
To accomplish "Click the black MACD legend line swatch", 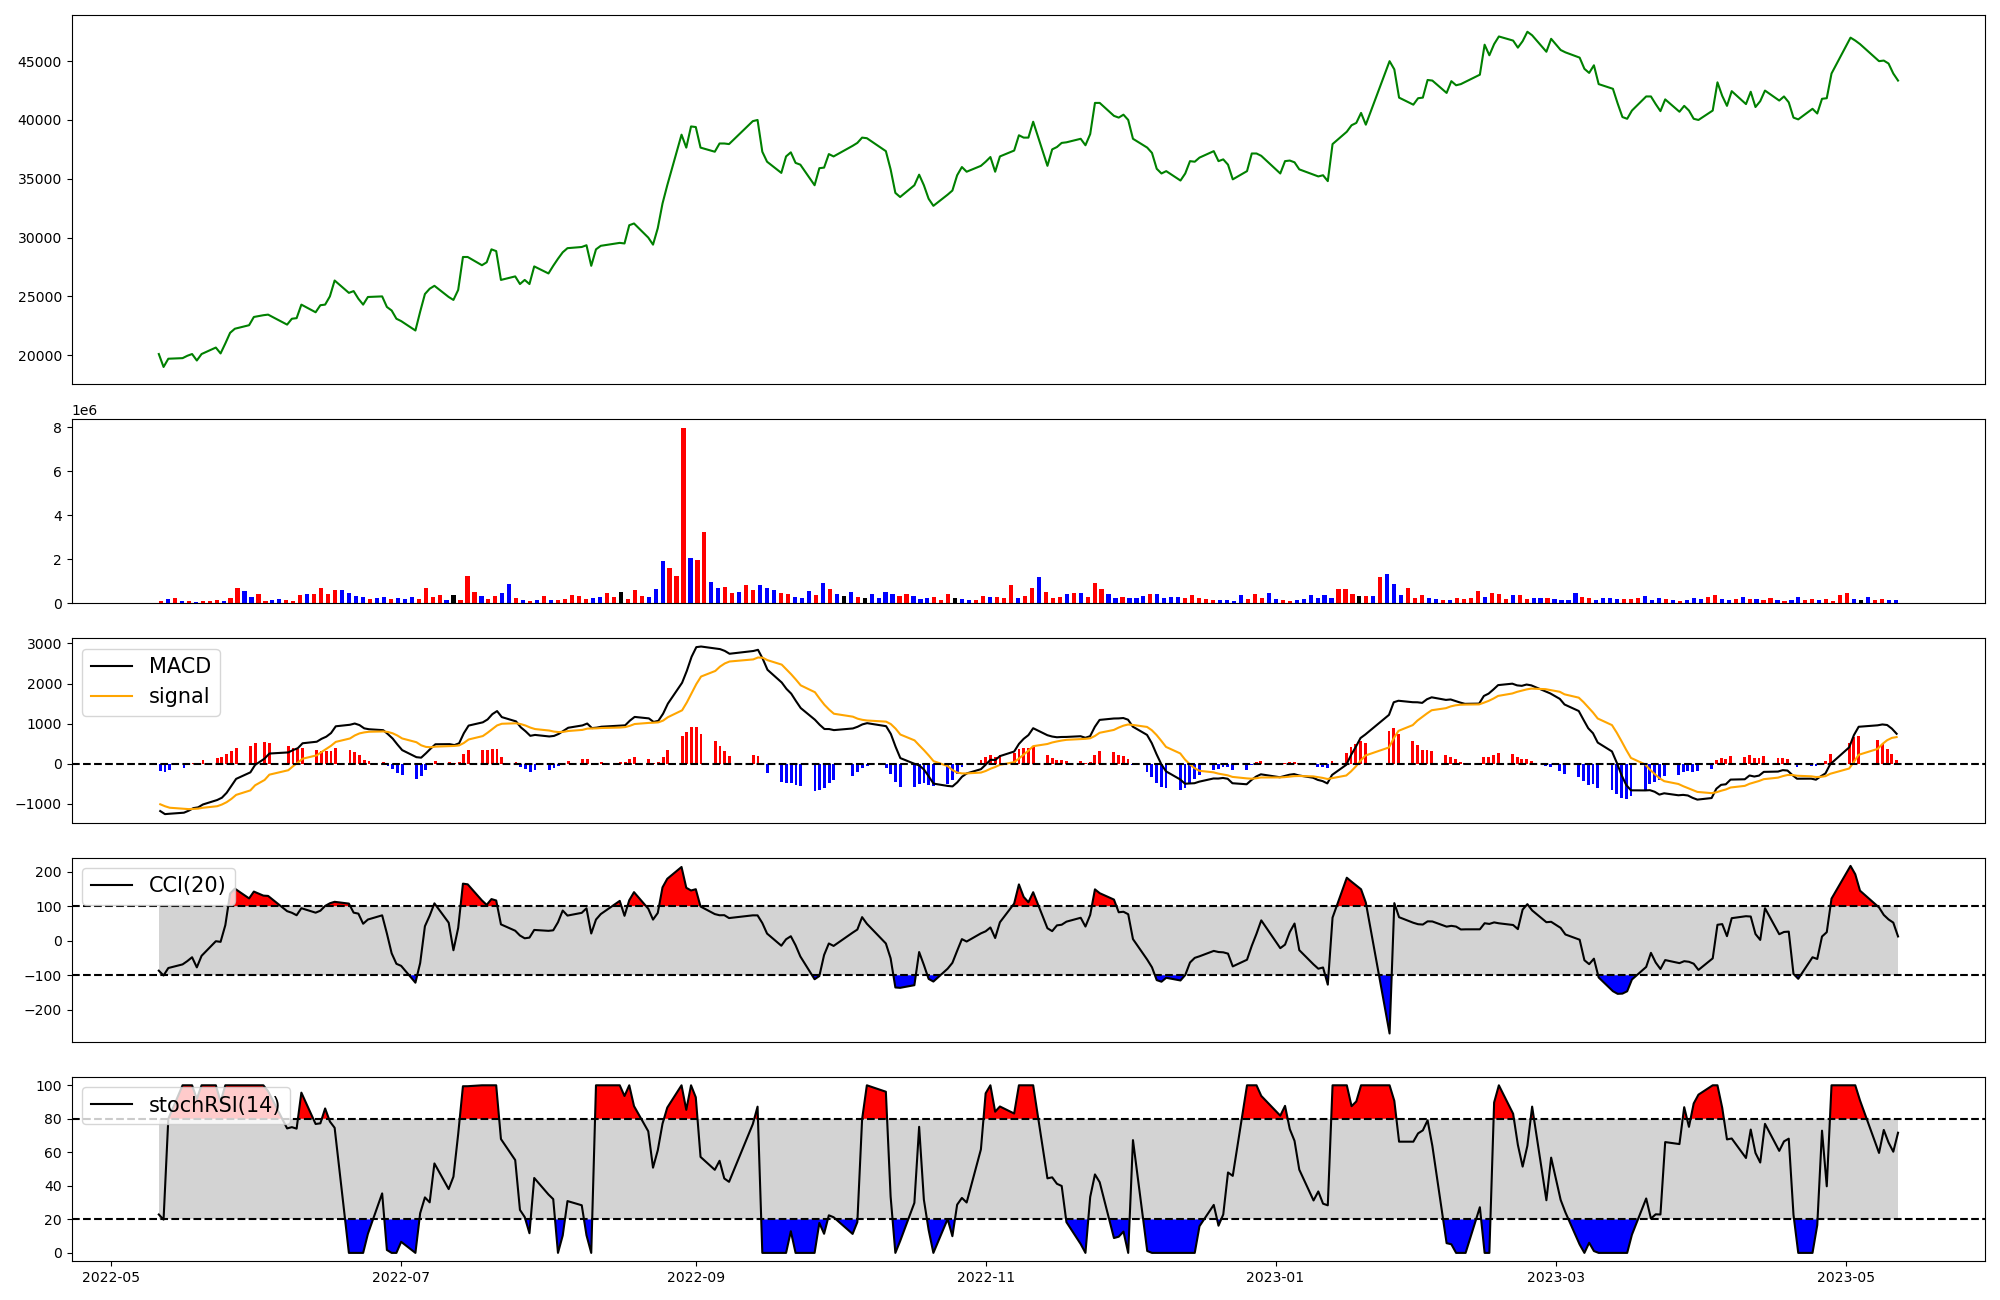I will click(111, 667).
